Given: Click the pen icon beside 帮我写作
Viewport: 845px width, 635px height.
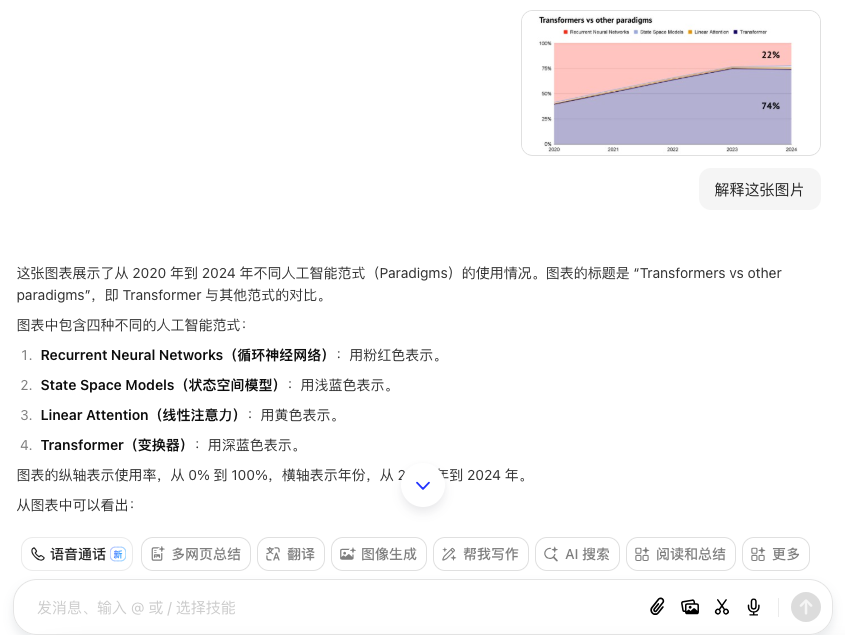Looking at the screenshot, I should [449, 554].
